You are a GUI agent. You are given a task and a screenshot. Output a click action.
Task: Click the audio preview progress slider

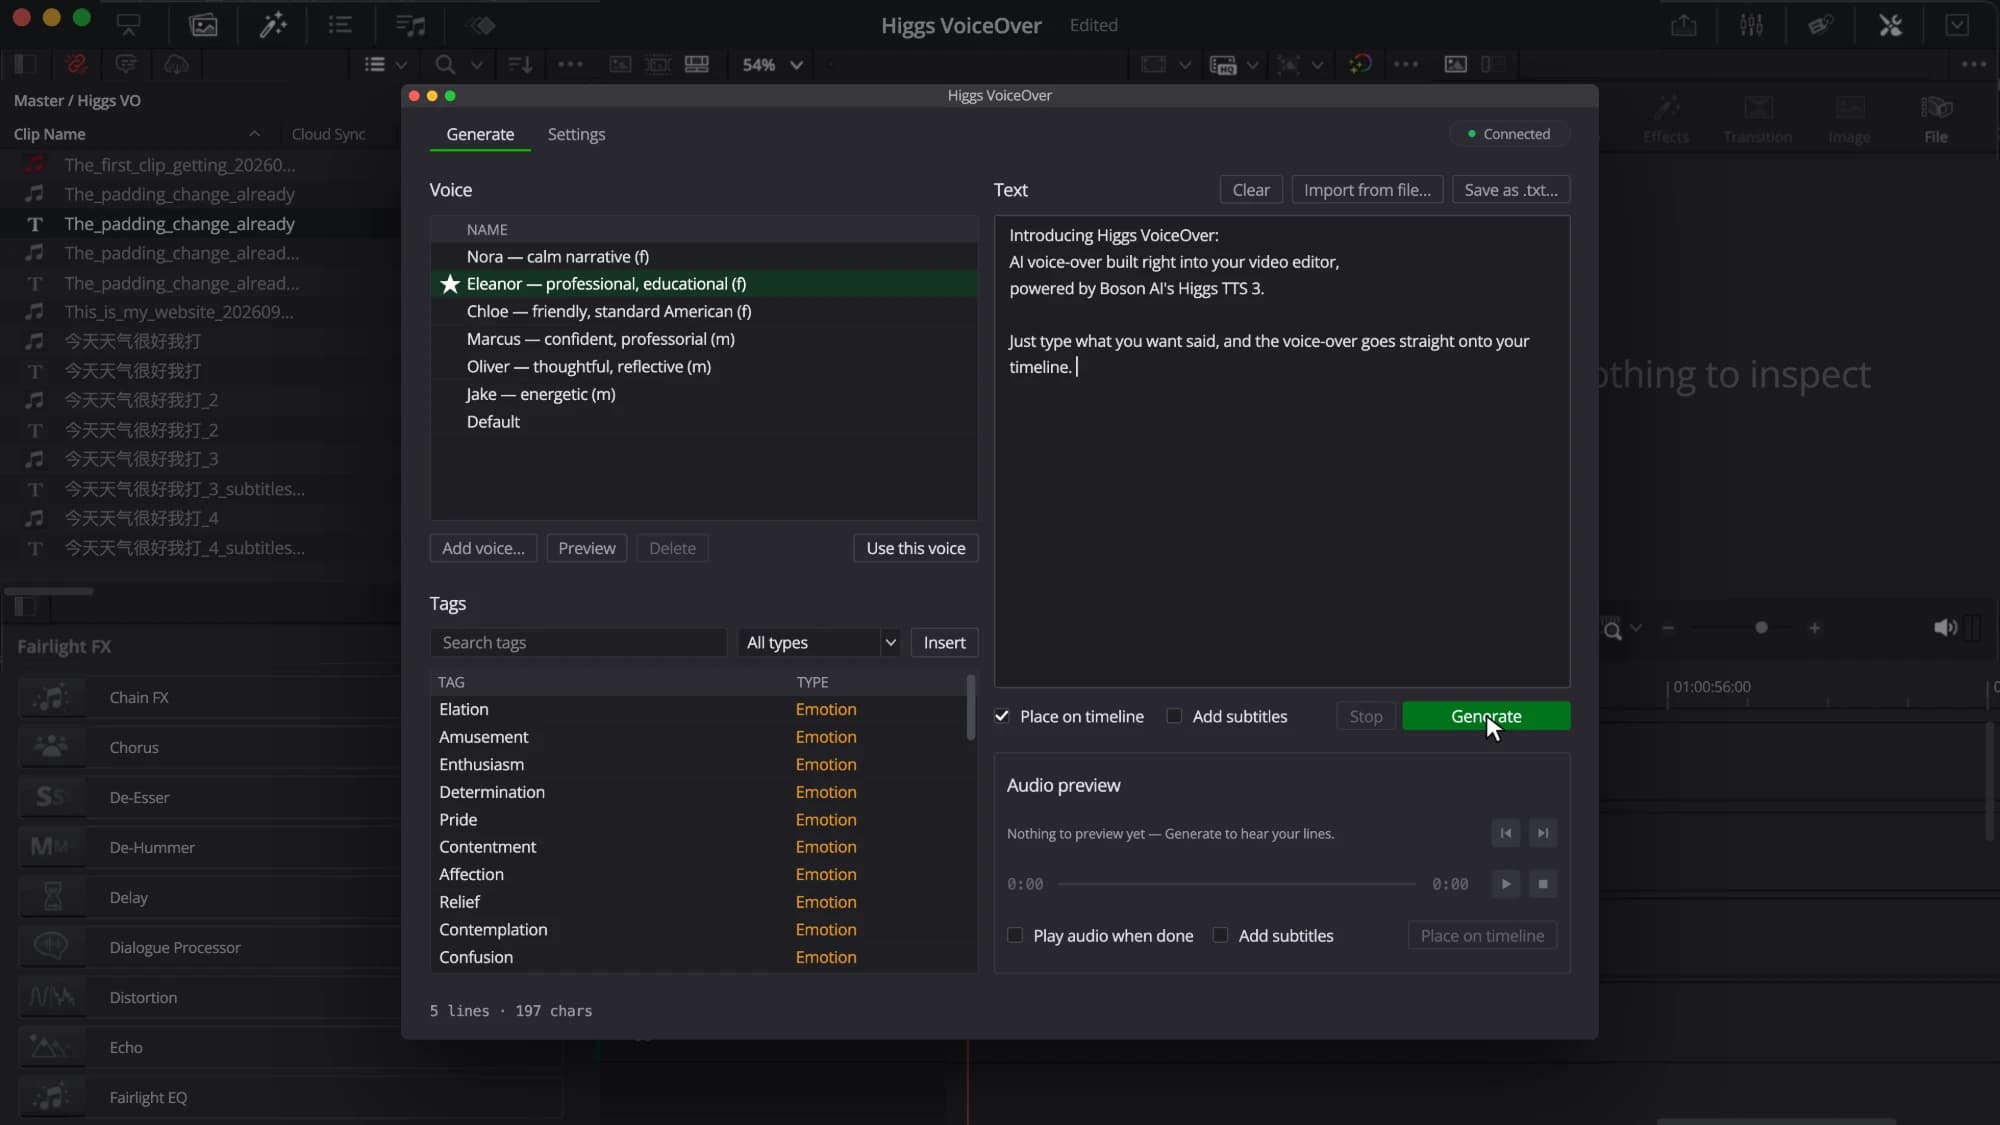[1237, 884]
